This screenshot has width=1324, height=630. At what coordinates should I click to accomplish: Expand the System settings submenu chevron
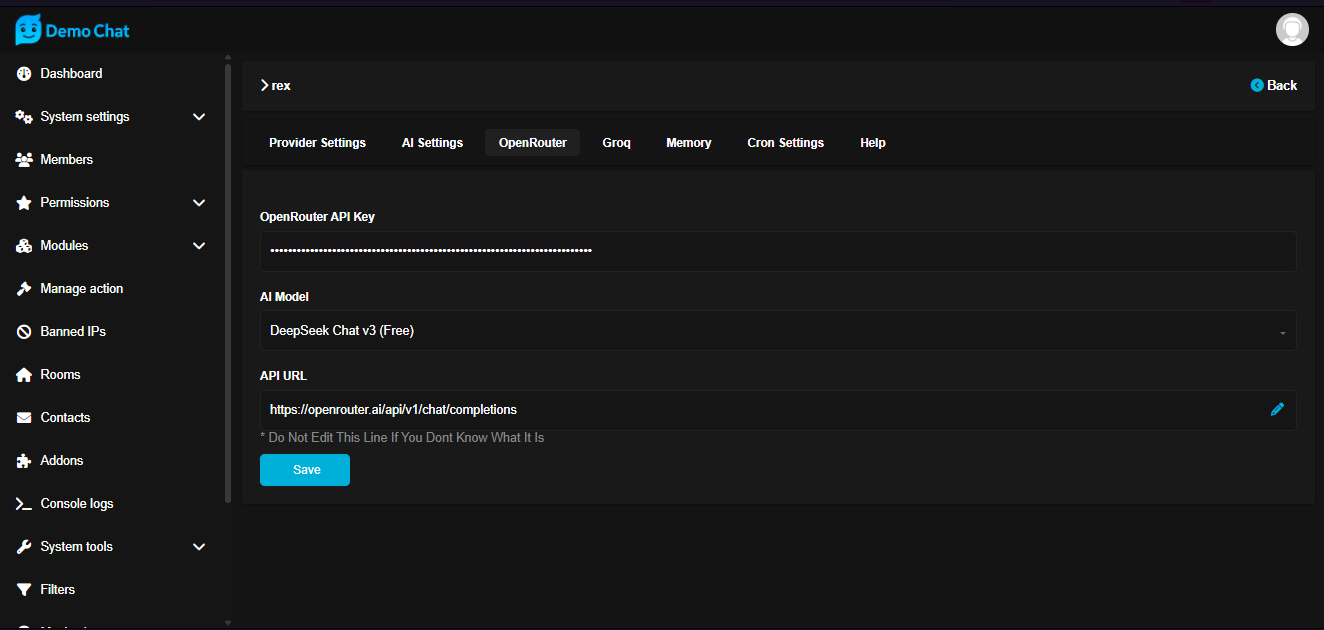click(x=199, y=117)
